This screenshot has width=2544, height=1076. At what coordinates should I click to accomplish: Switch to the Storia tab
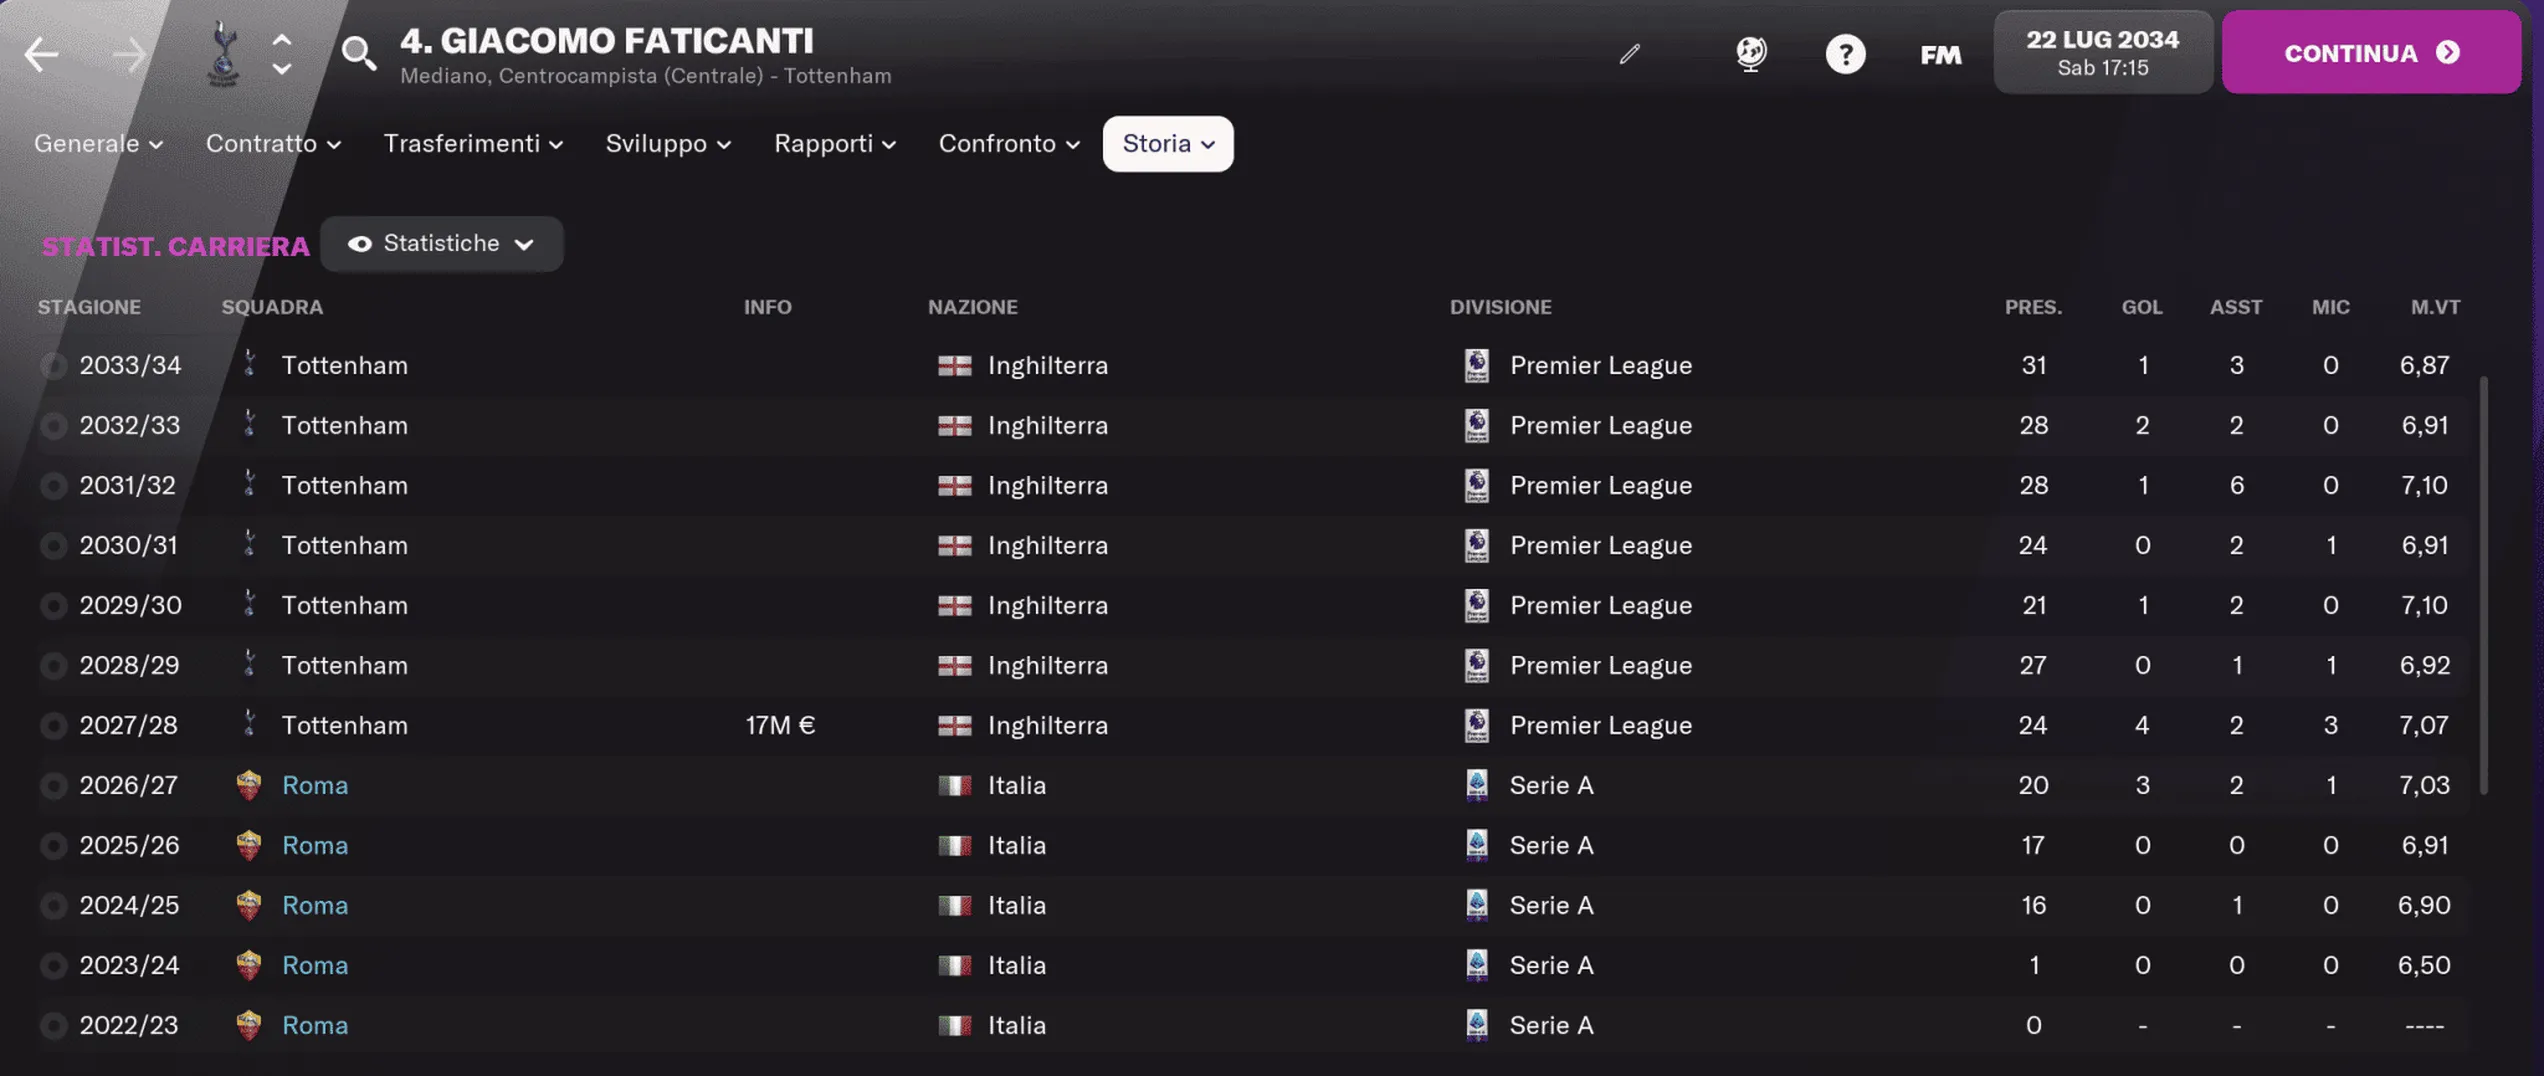(x=1167, y=143)
